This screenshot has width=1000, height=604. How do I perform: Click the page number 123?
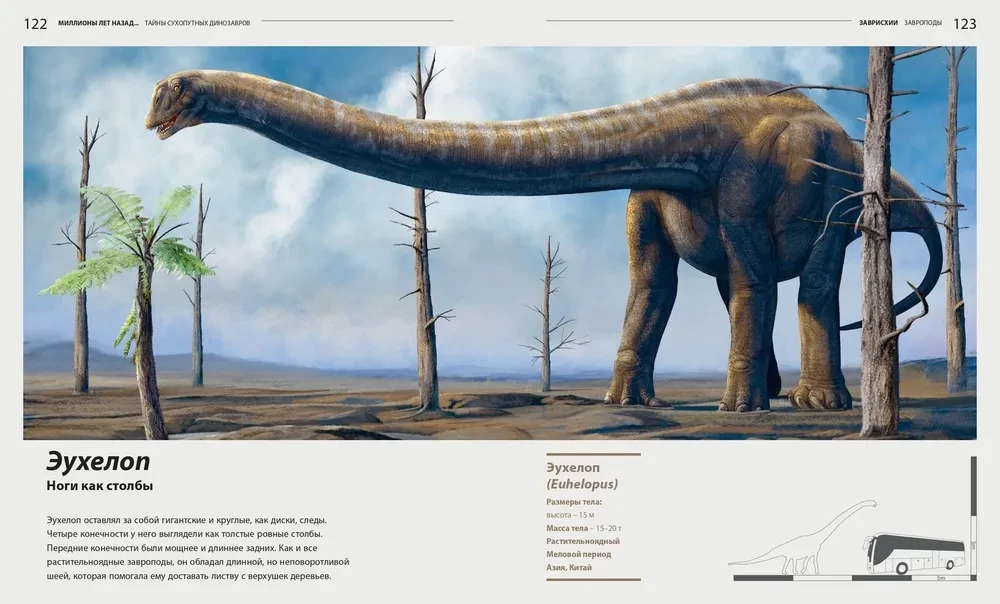point(964,24)
